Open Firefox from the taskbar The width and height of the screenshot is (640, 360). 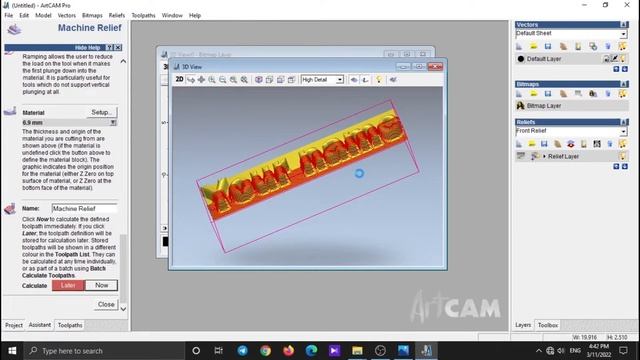[x=289, y=351]
